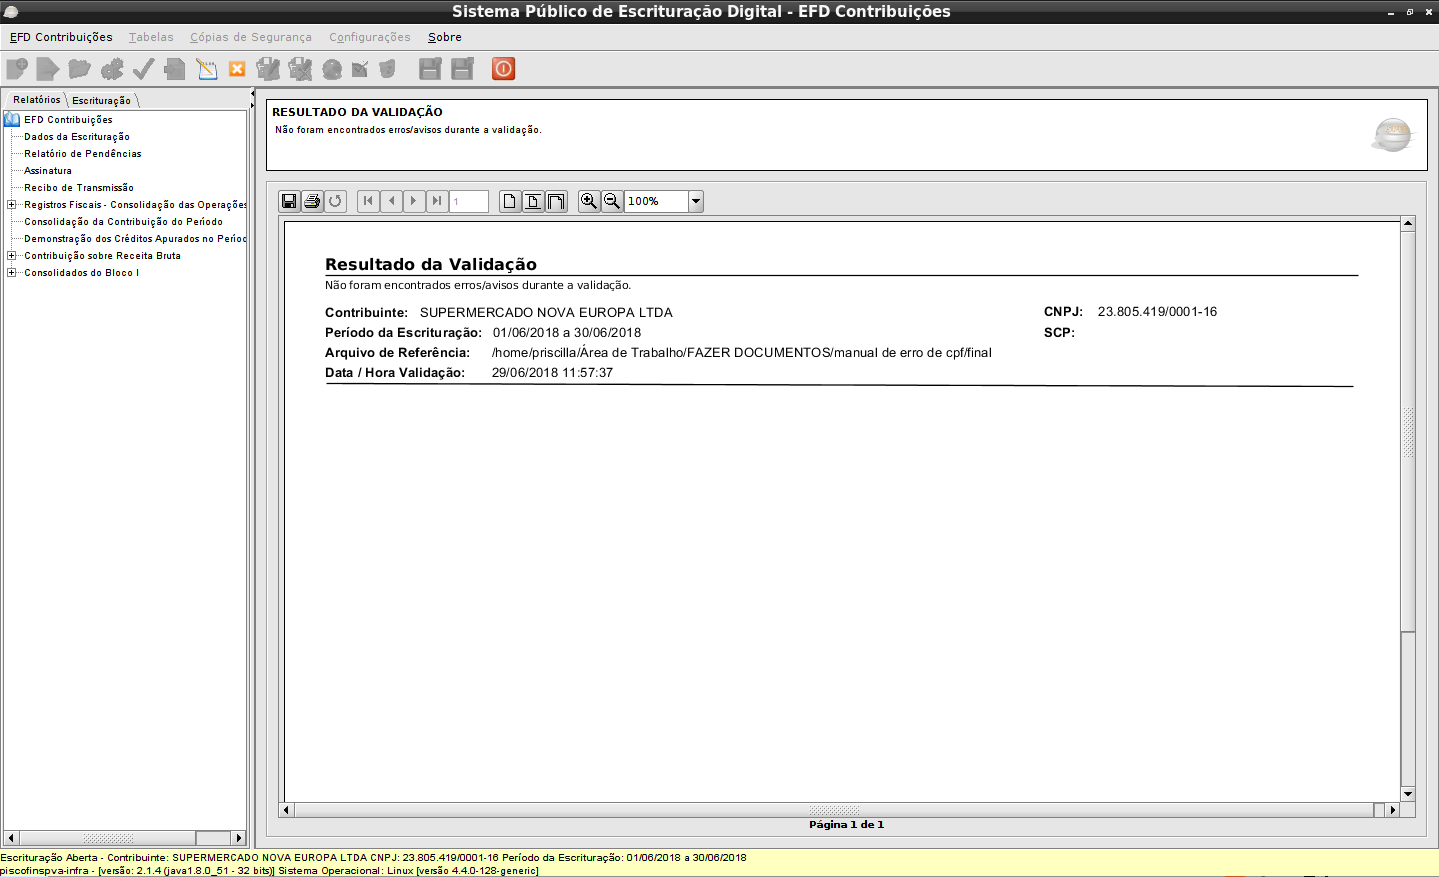The image size is (1439, 877).
Task: Expand Contribuição sobre Receita Bruta node
Action: click(x=11, y=256)
